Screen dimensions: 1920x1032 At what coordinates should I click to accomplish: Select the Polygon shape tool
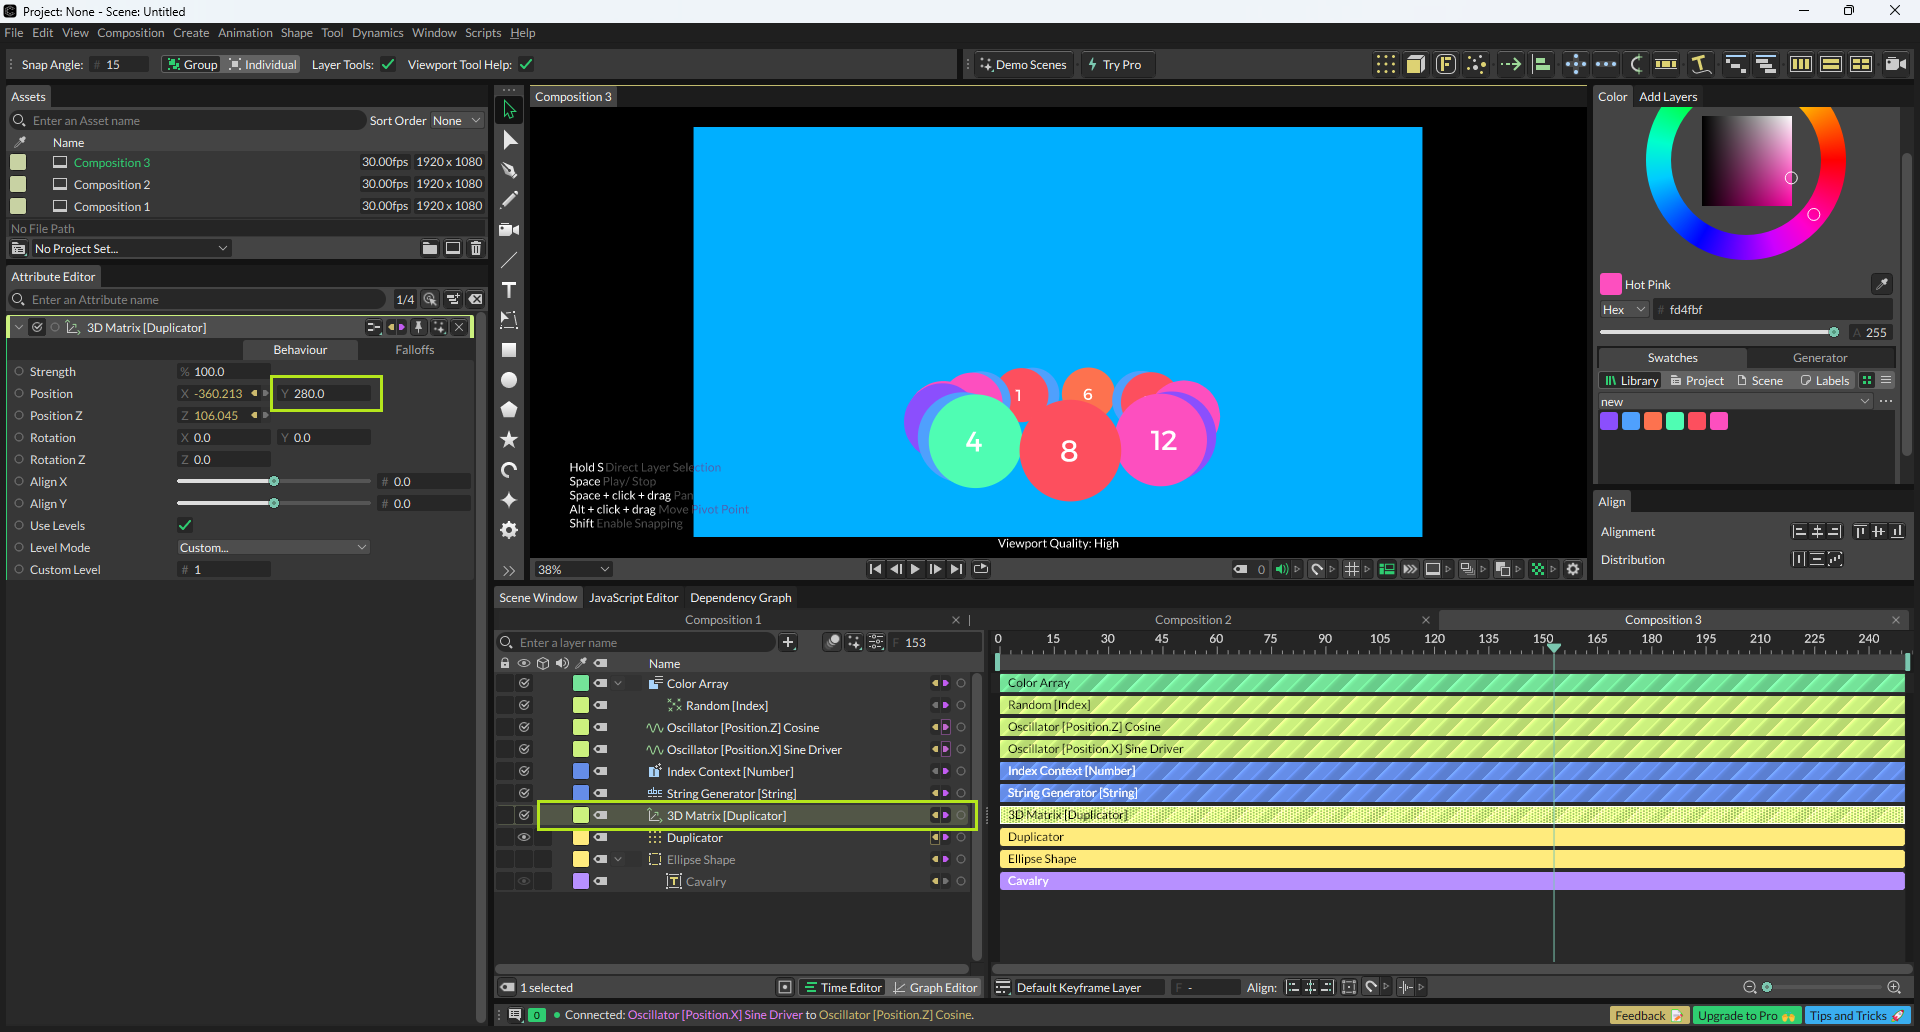(509, 410)
